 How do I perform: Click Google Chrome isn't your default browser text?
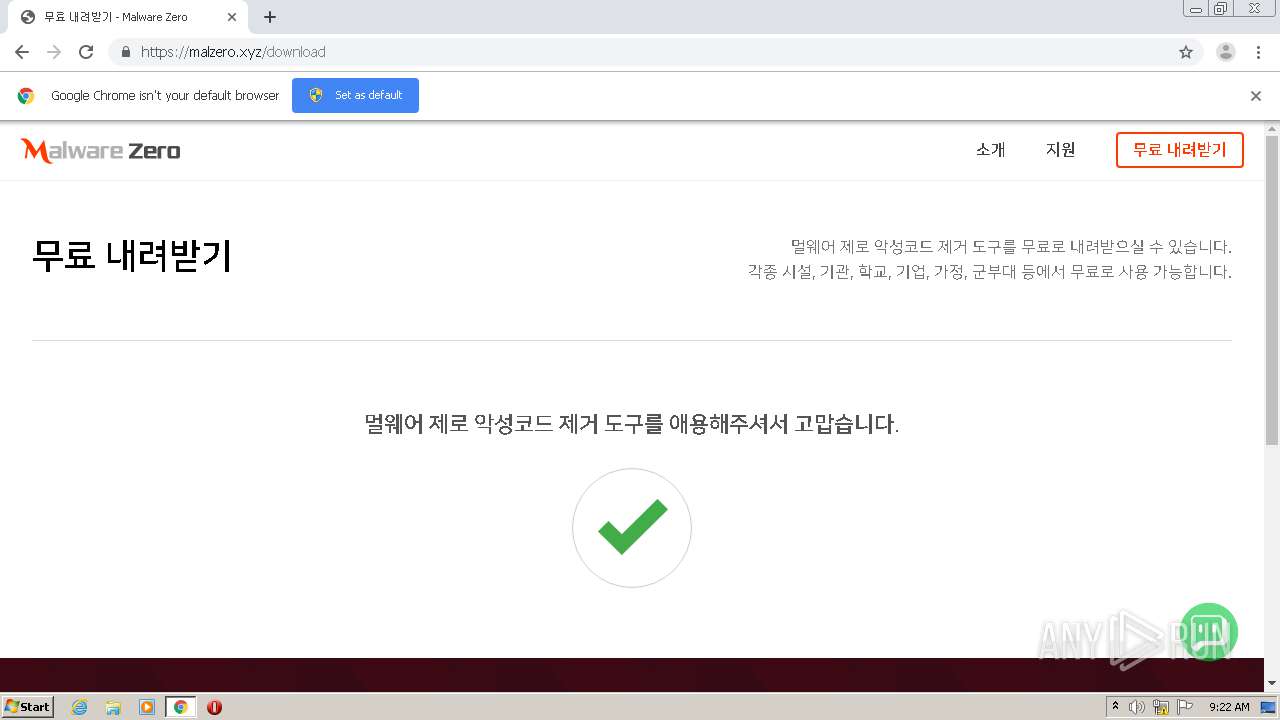165,96
